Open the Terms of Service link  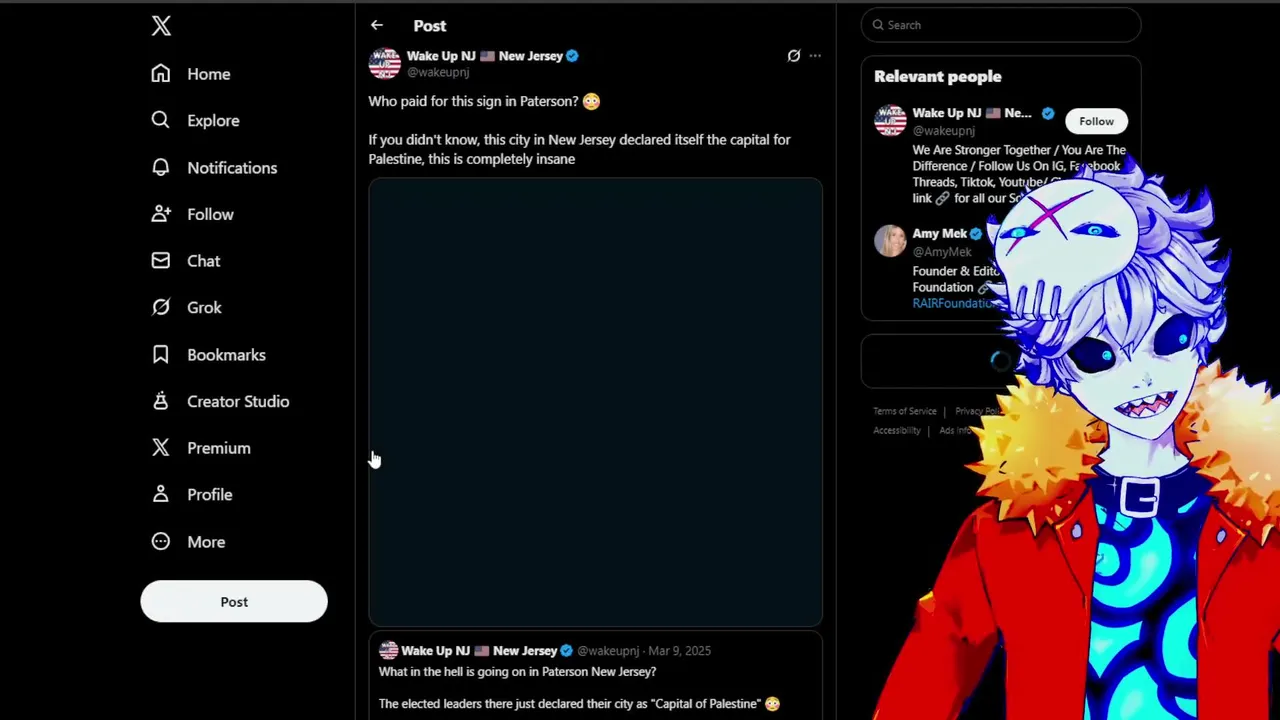pos(904,411)
